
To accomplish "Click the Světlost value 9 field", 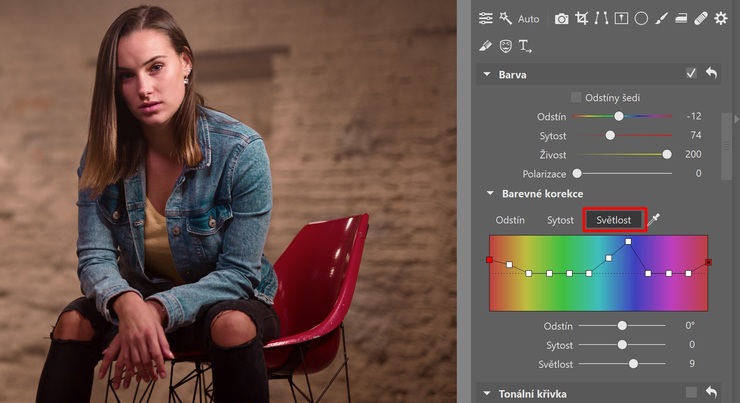I will (x=692, y=364).
